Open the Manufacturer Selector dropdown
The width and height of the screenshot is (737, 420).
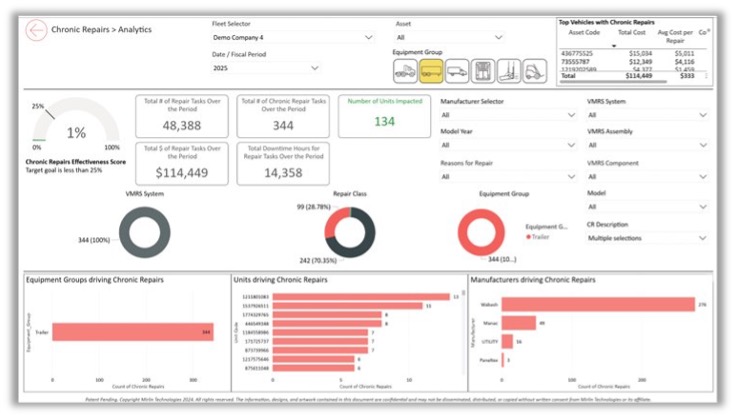click(x=506, y=115)
